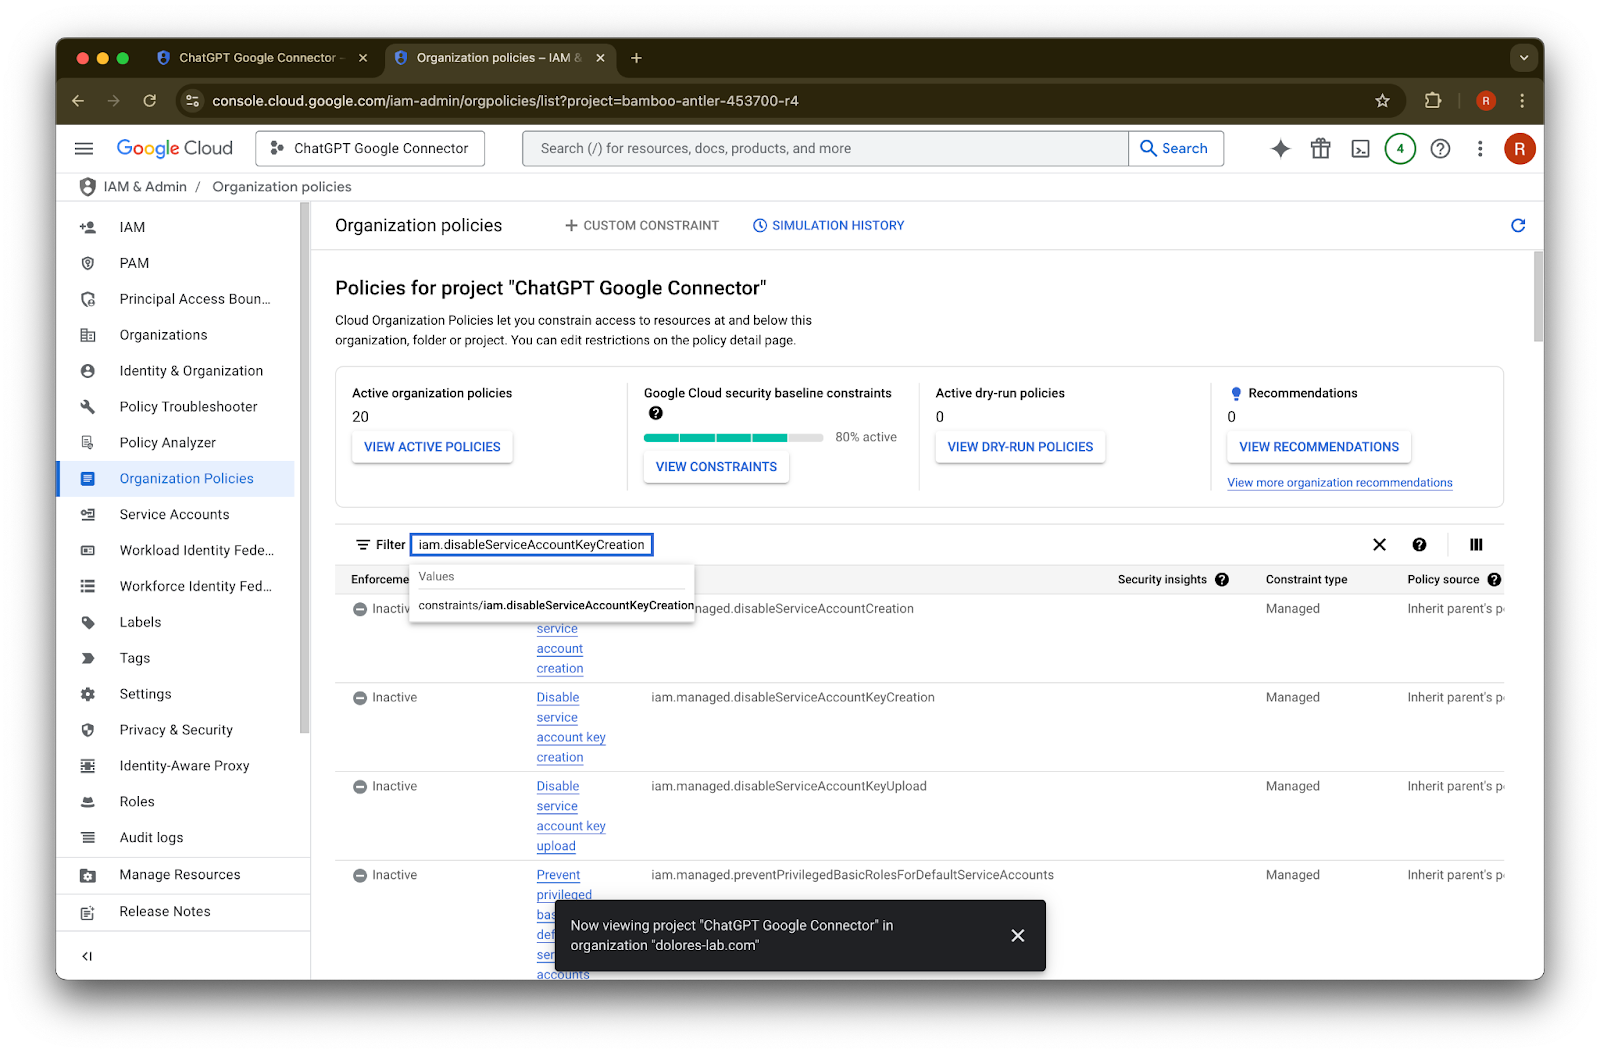Clear the filter with the X icon
The width and height of the screenshot is (1600, 1053).
[1379, 545]
